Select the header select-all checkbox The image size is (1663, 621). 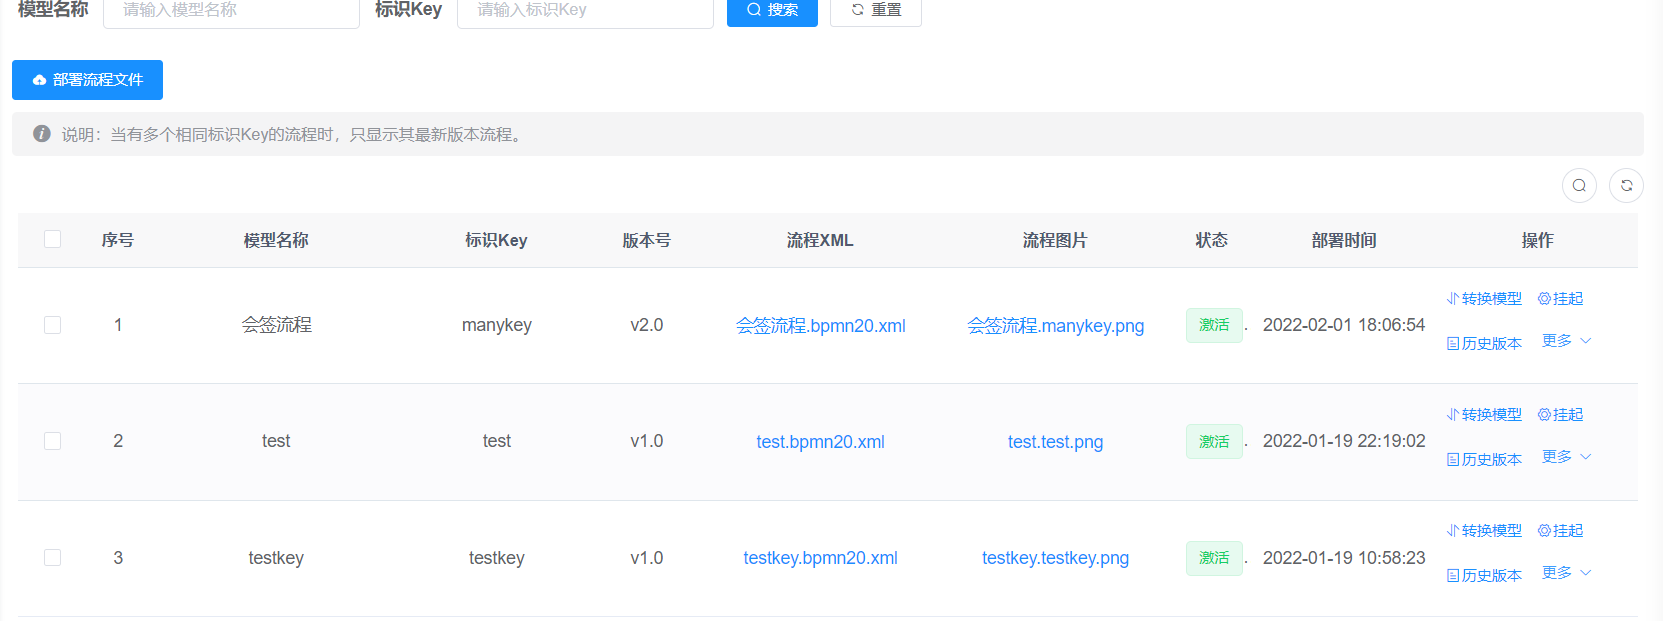click(53, 239)
